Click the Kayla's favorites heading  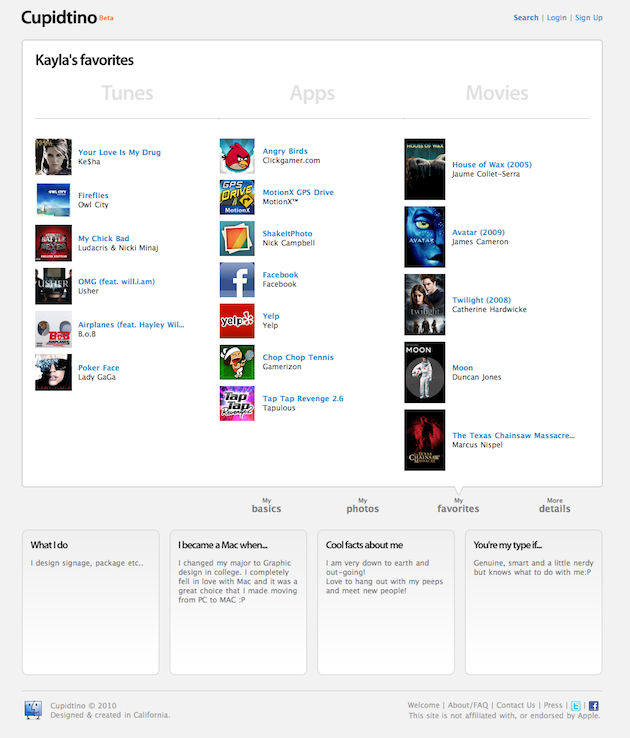(85, 60)
